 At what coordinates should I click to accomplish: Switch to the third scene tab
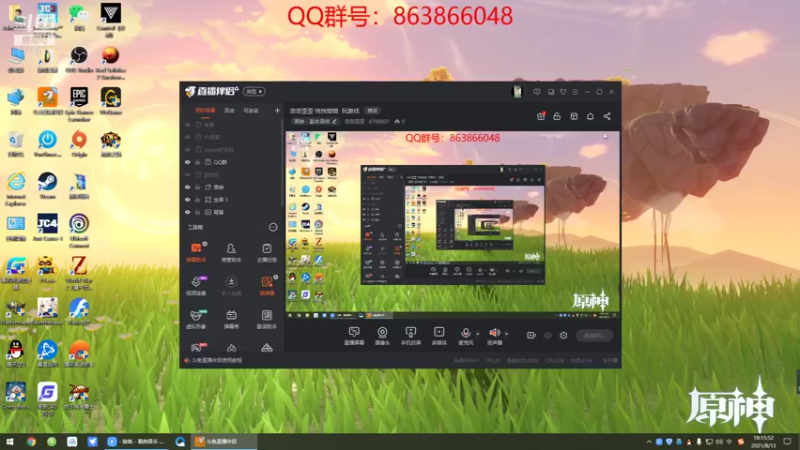coord(251,111)
